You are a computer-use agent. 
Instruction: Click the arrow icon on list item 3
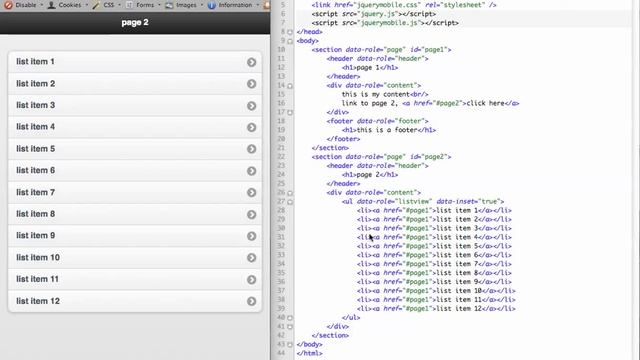(x=251, y=106)
